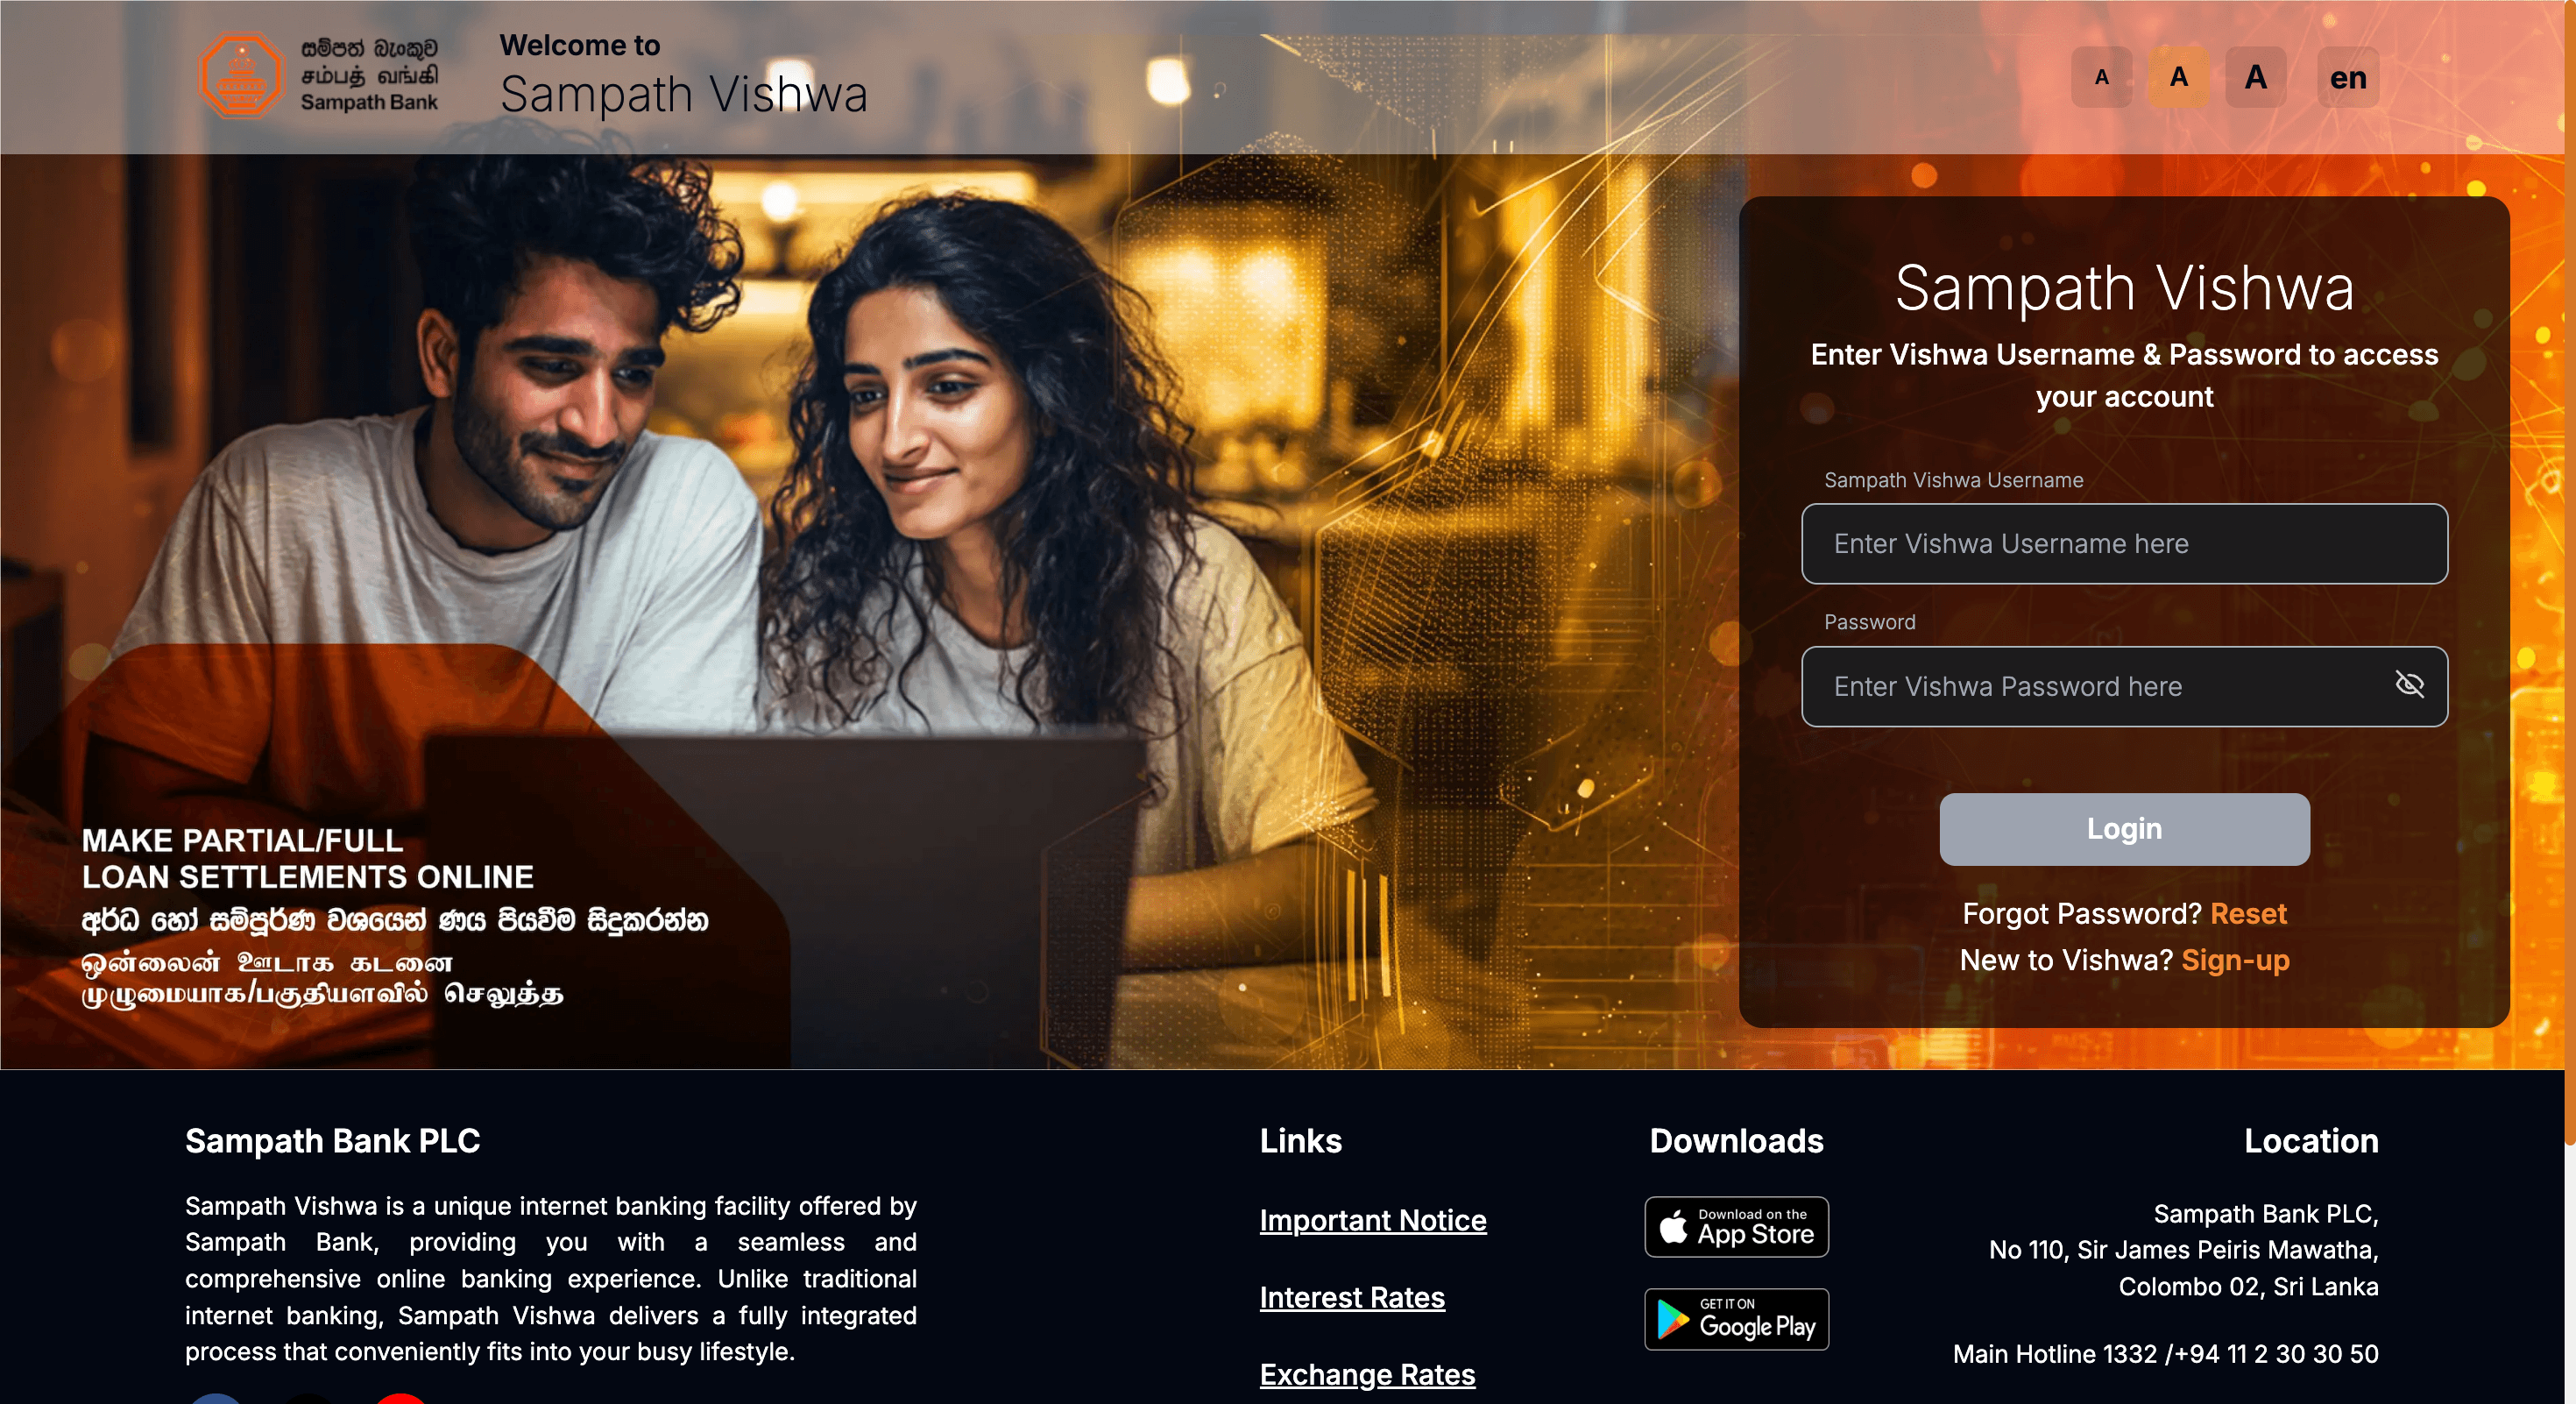2576x1404 pixels.
Task: Open the Sign-up link
Action: 2235,960
